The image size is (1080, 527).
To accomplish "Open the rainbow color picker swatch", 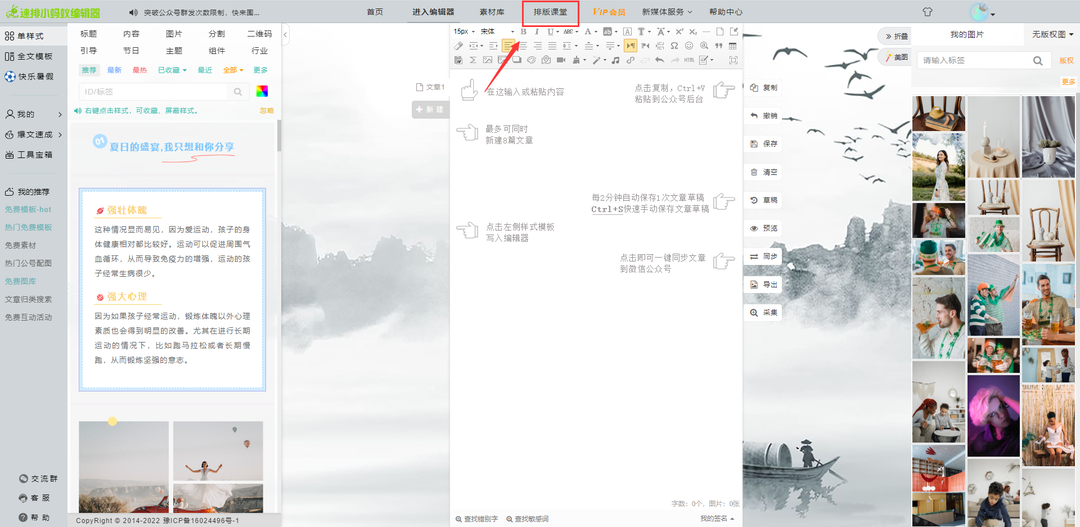I will click(262, 92).
